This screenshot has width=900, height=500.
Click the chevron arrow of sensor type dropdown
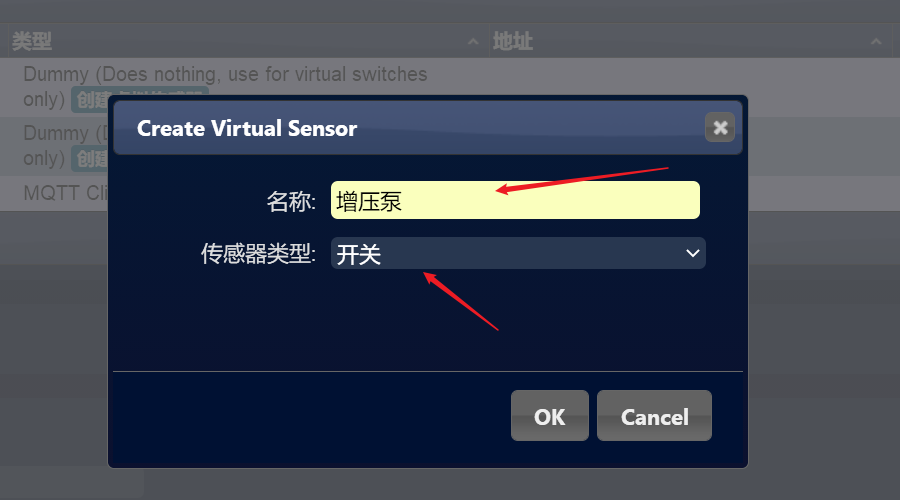692,253
